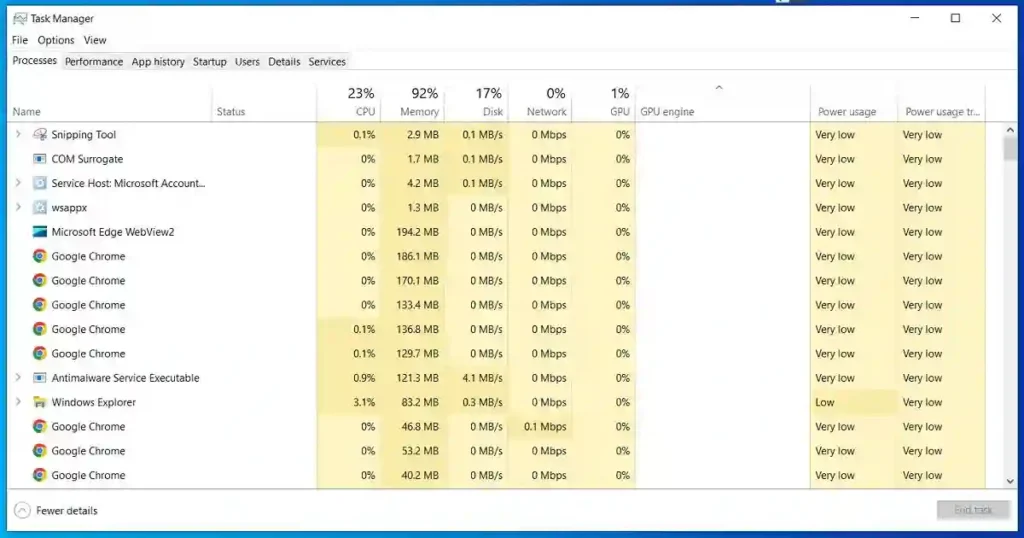Expand the Snipping Tool process group

pos(18,134)
